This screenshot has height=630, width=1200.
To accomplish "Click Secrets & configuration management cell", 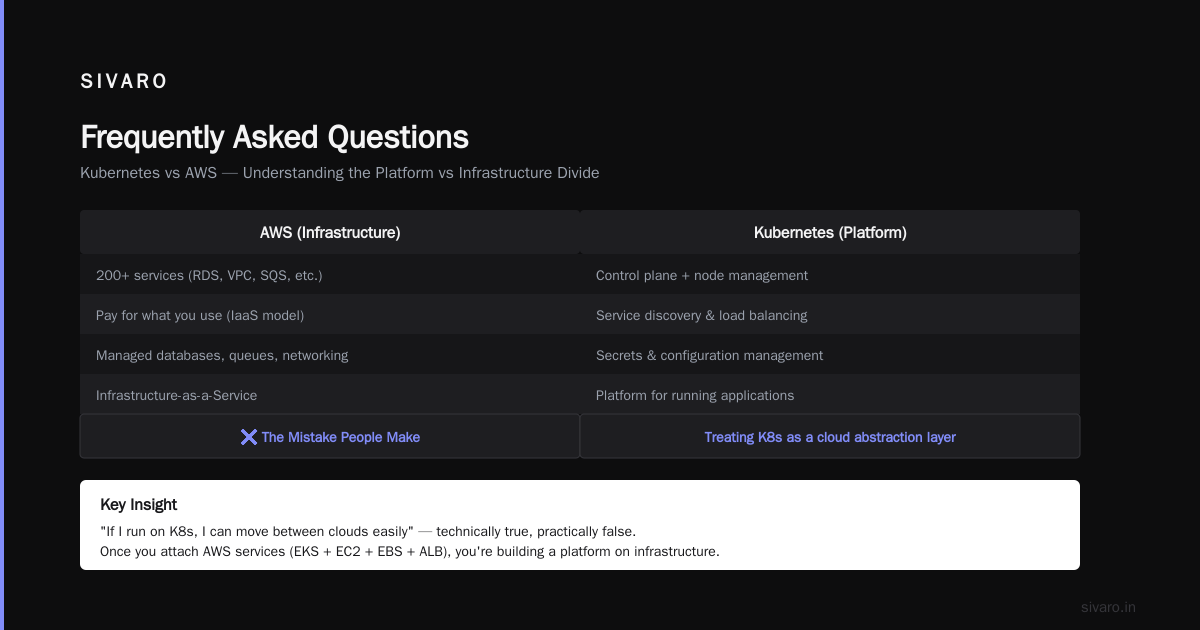I will (830, 355).
